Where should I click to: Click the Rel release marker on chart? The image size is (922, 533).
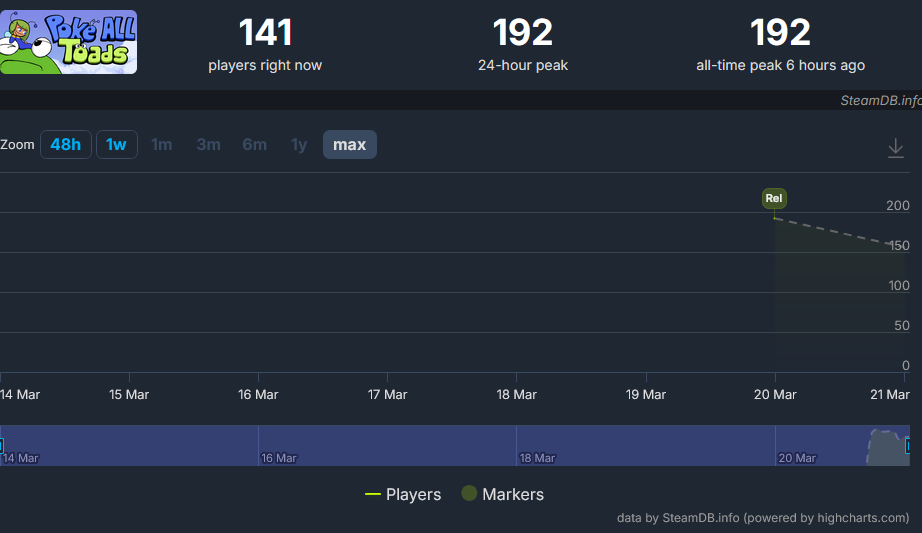[x=774, y=198]
